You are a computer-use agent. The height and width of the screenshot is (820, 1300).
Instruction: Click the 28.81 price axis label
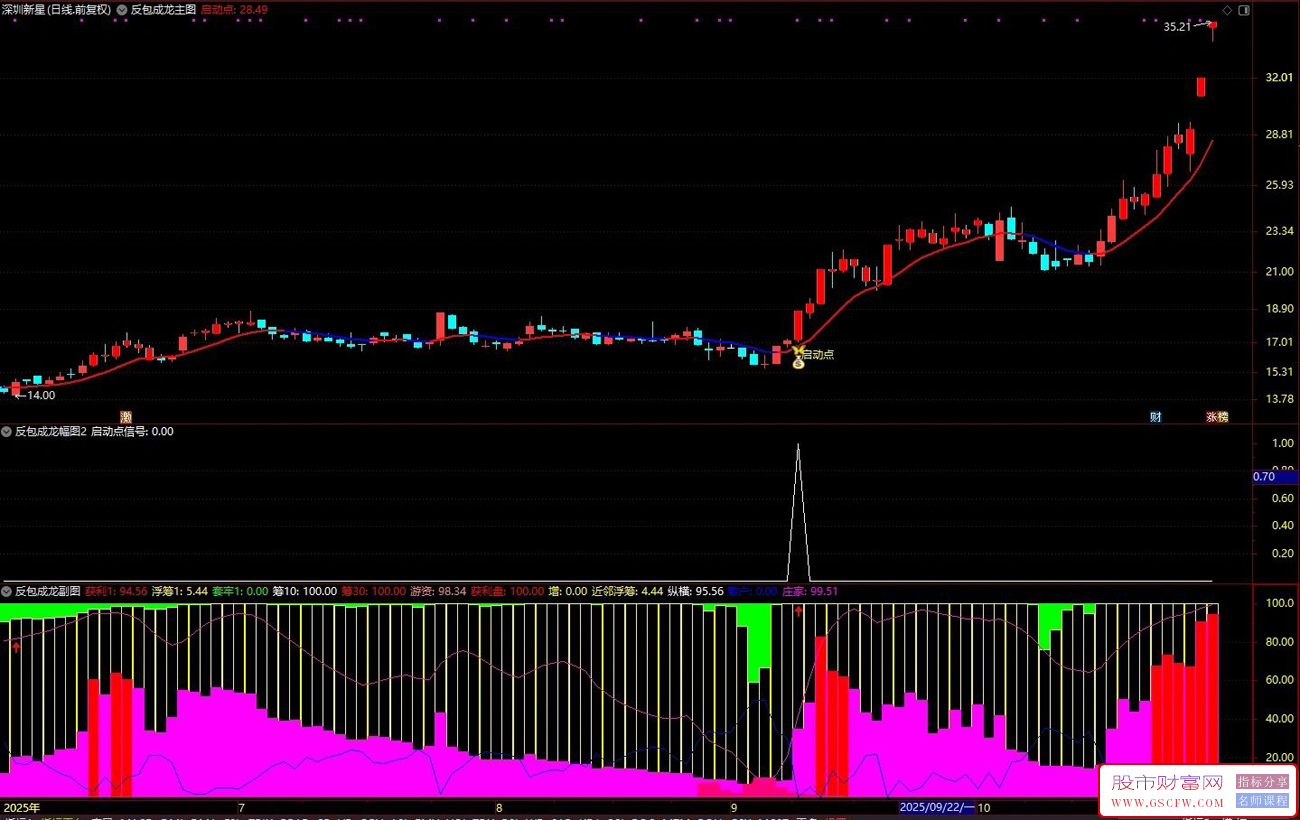pyautogui.click(x=1279, y=133)
